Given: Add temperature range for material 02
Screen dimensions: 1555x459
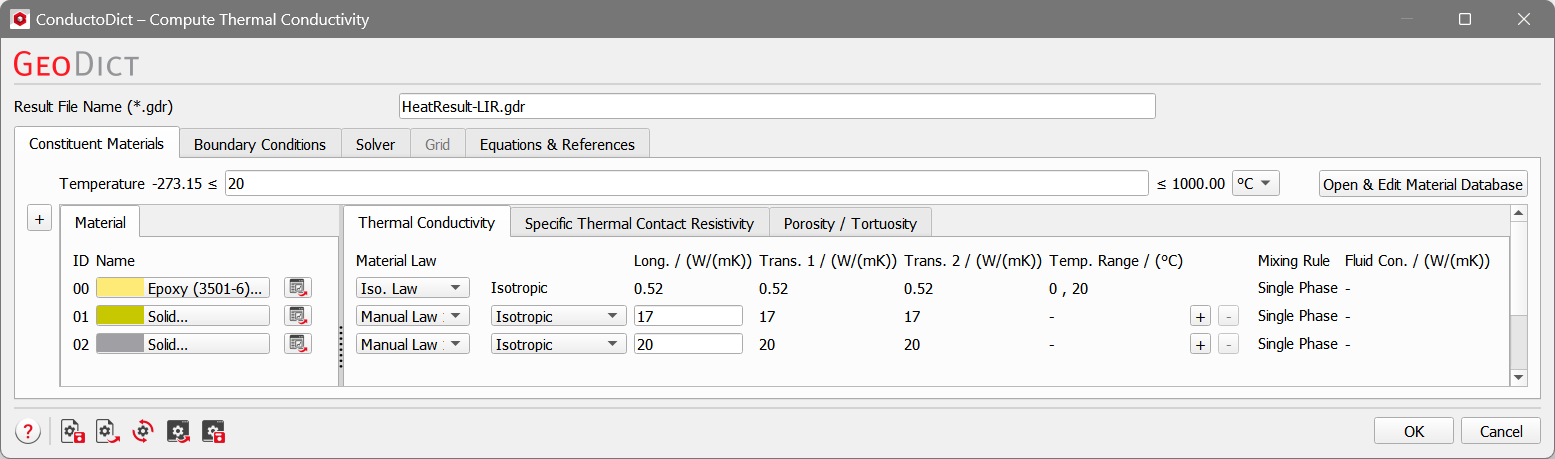Looking at the screenshot, I should point(1200,344).
